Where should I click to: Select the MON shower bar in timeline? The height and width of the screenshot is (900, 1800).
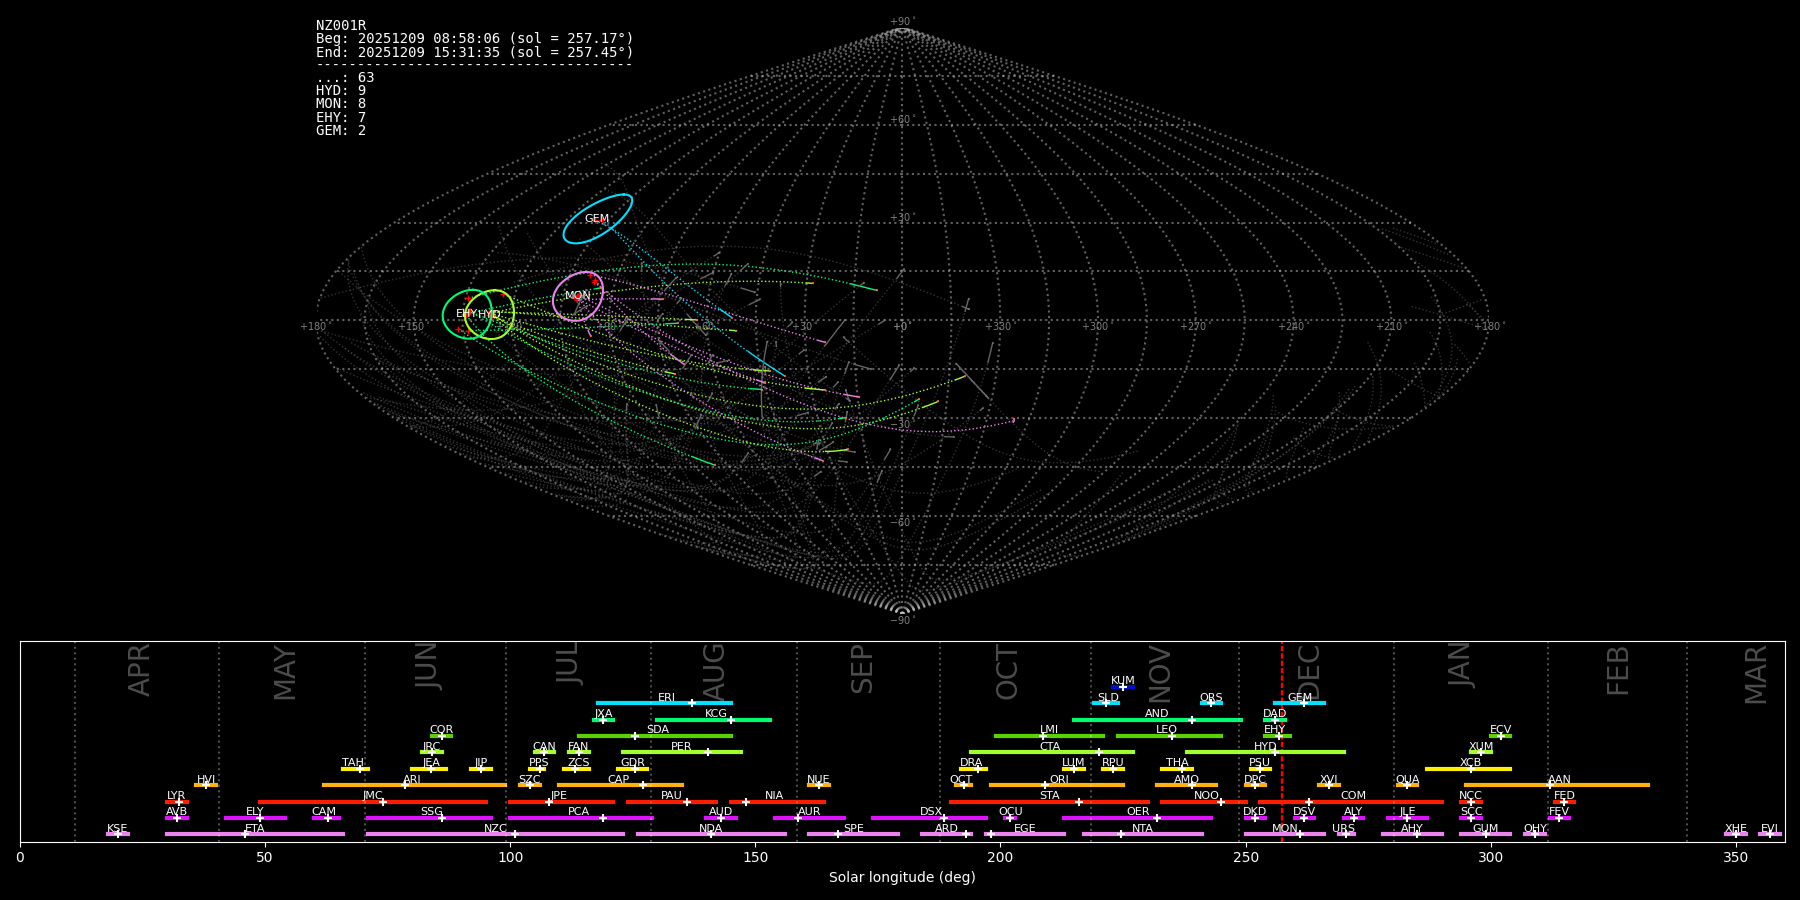click(x=1285, y=834)
